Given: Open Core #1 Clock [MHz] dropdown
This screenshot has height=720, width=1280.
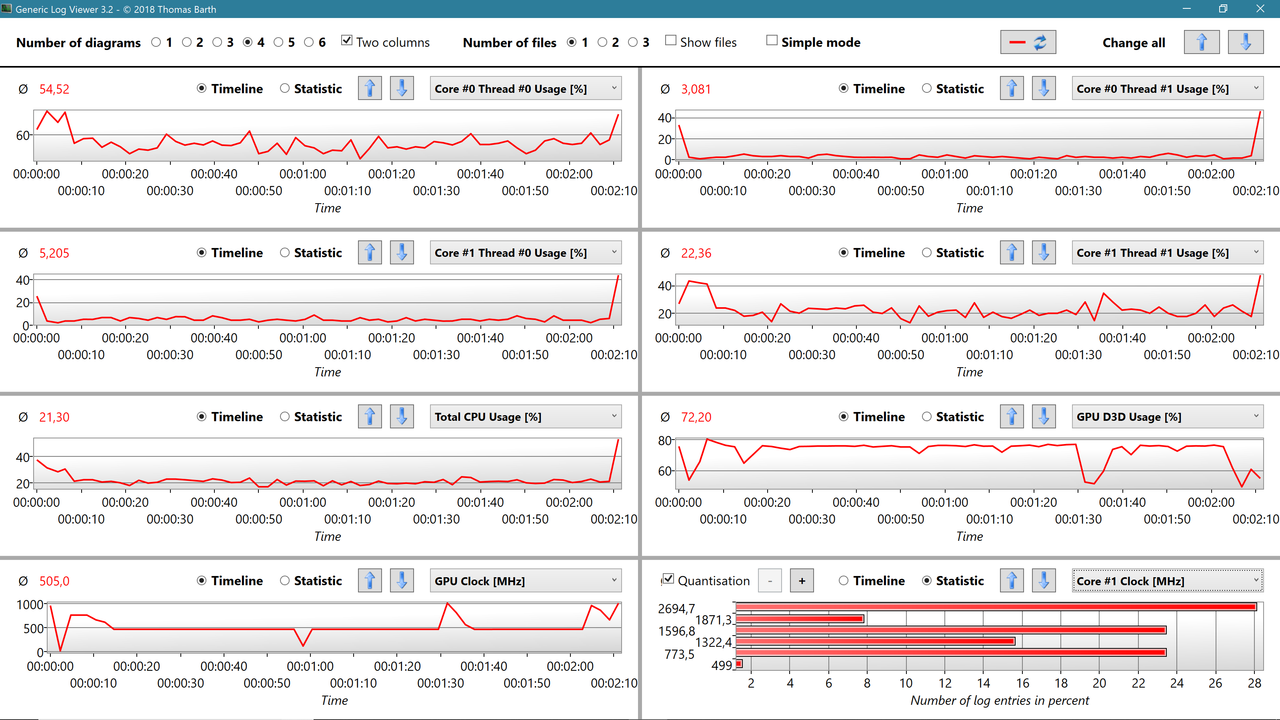Looking at the screenshot, I should [x=1167, y=580].
